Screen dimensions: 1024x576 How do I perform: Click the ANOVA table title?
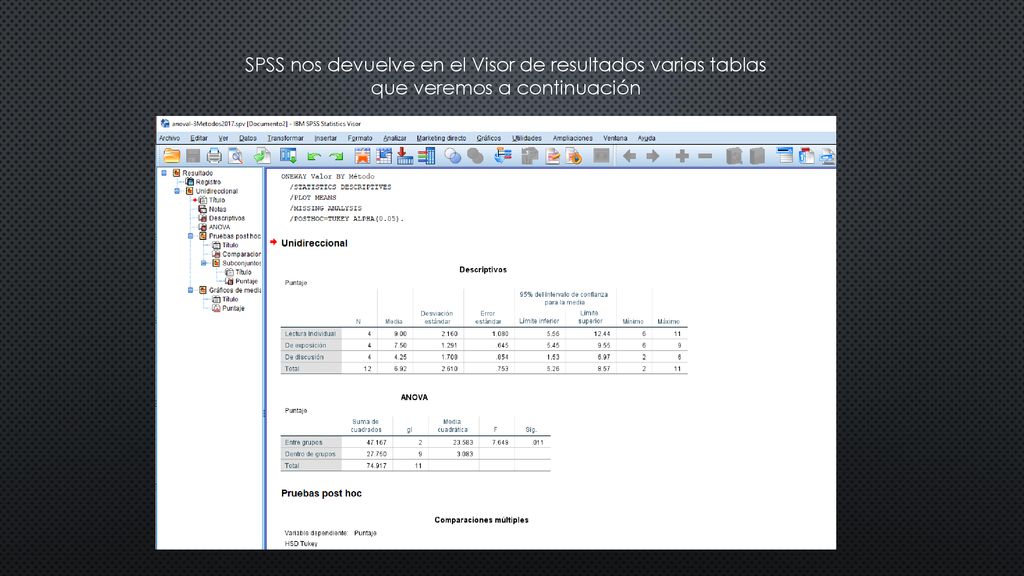(414, 397)
